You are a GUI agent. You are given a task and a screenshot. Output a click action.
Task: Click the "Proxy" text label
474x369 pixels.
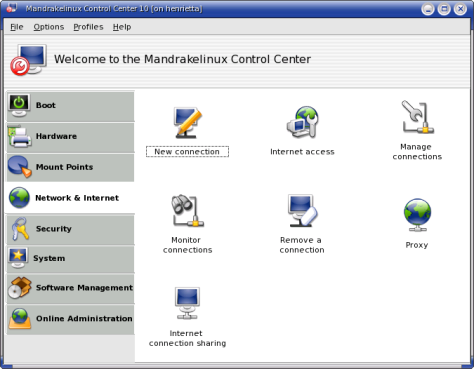(417, 245)
